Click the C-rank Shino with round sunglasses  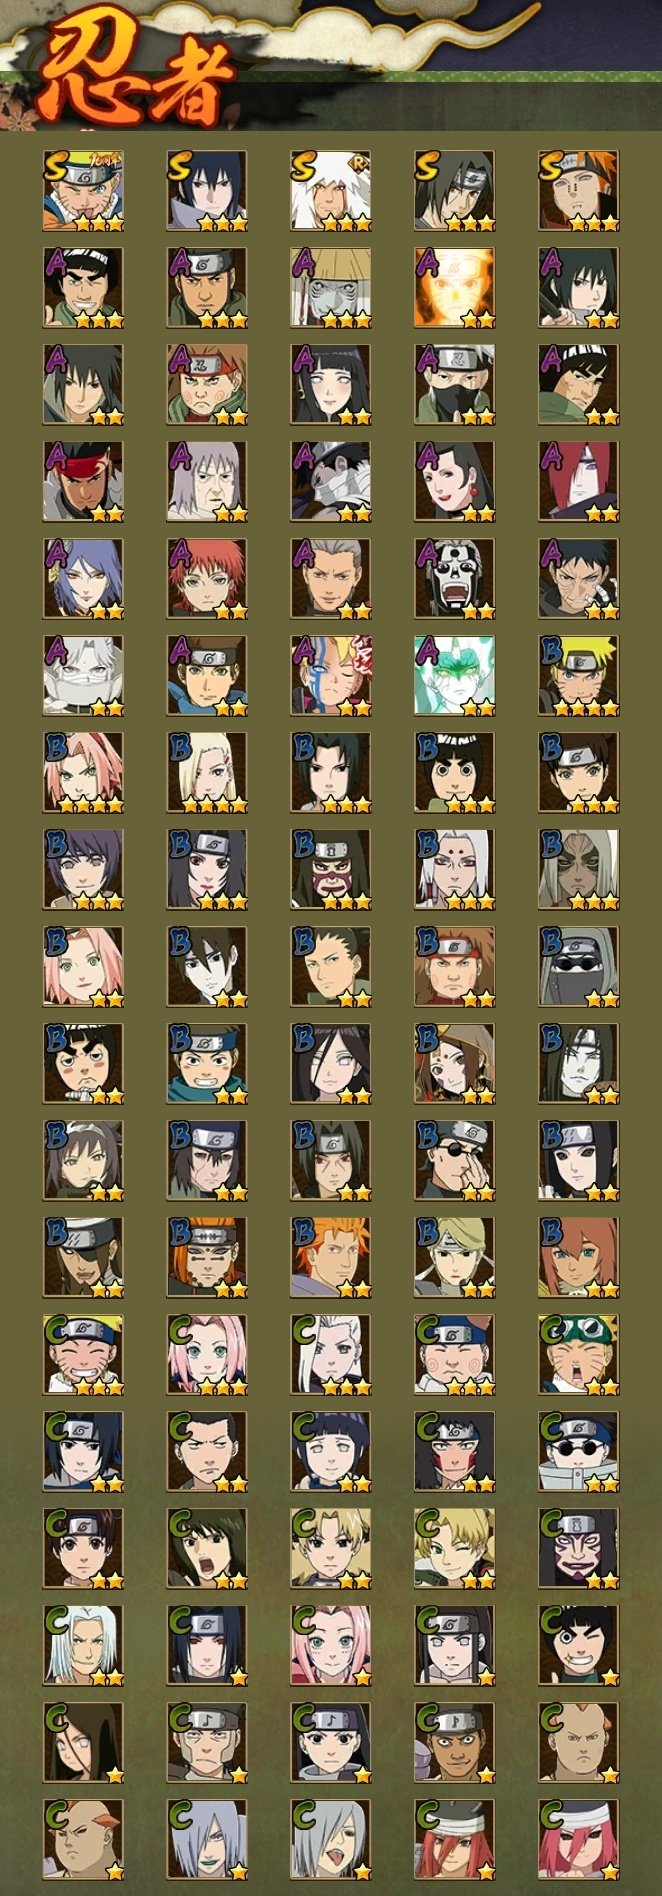pyautogui.click(x=579, y=1452)
